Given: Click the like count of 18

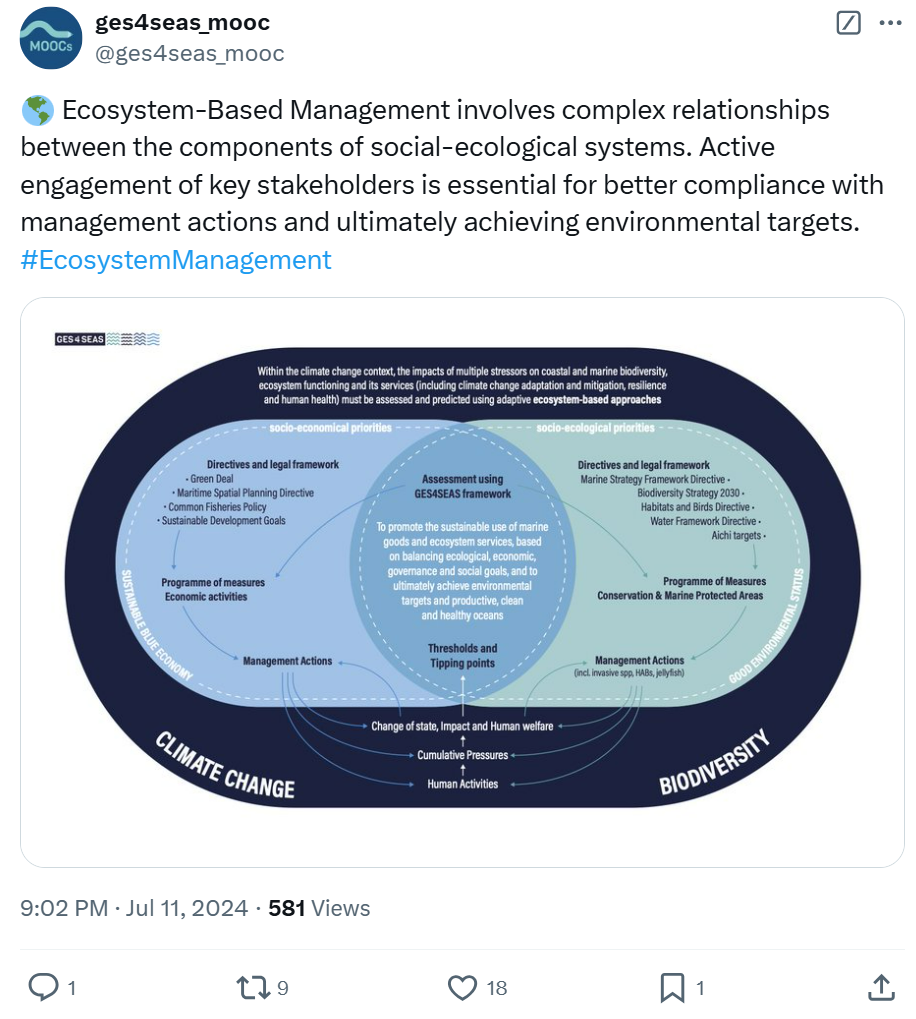Looking at the screenshot, I should (x=497, y=988).
